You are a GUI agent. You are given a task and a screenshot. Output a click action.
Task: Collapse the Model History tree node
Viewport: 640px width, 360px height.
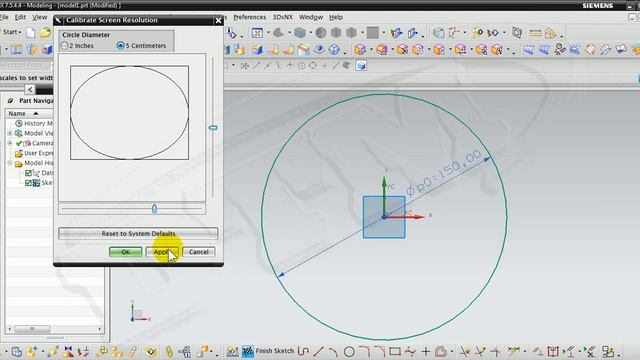pyautogui.click(x=10, y=163)
